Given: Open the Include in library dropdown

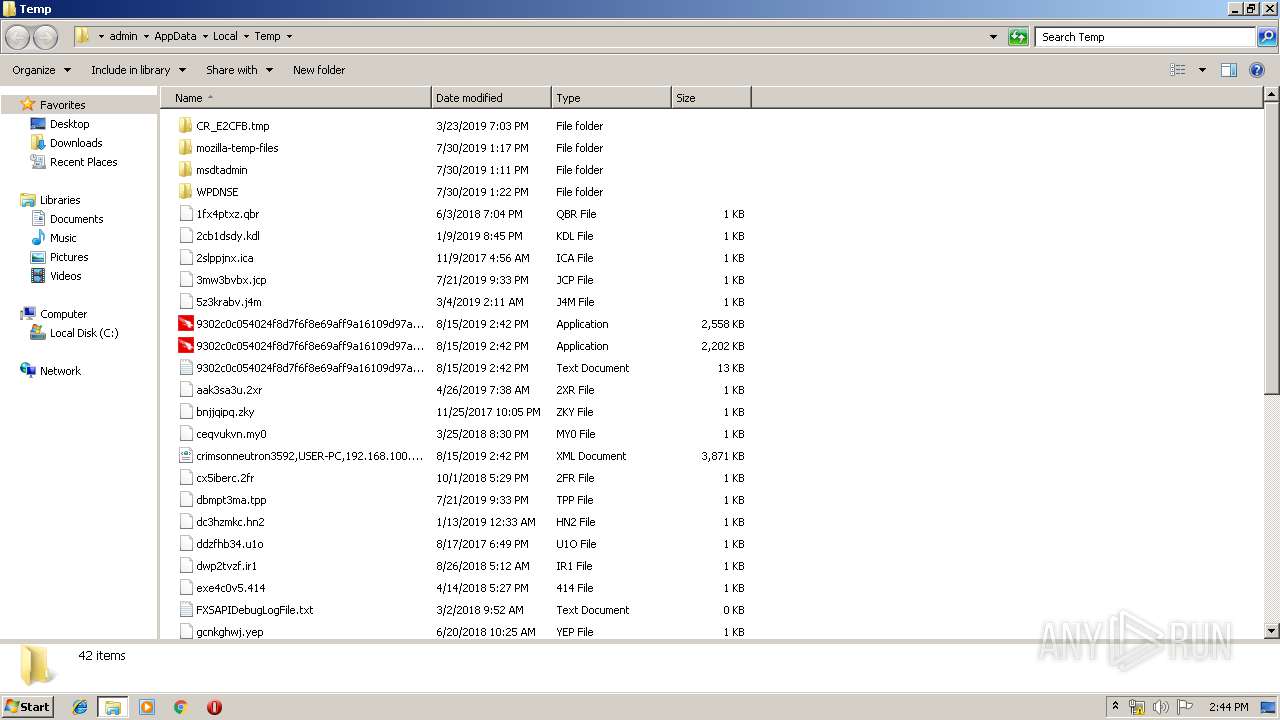Looking at the screenshot, I should pos(138,70).
